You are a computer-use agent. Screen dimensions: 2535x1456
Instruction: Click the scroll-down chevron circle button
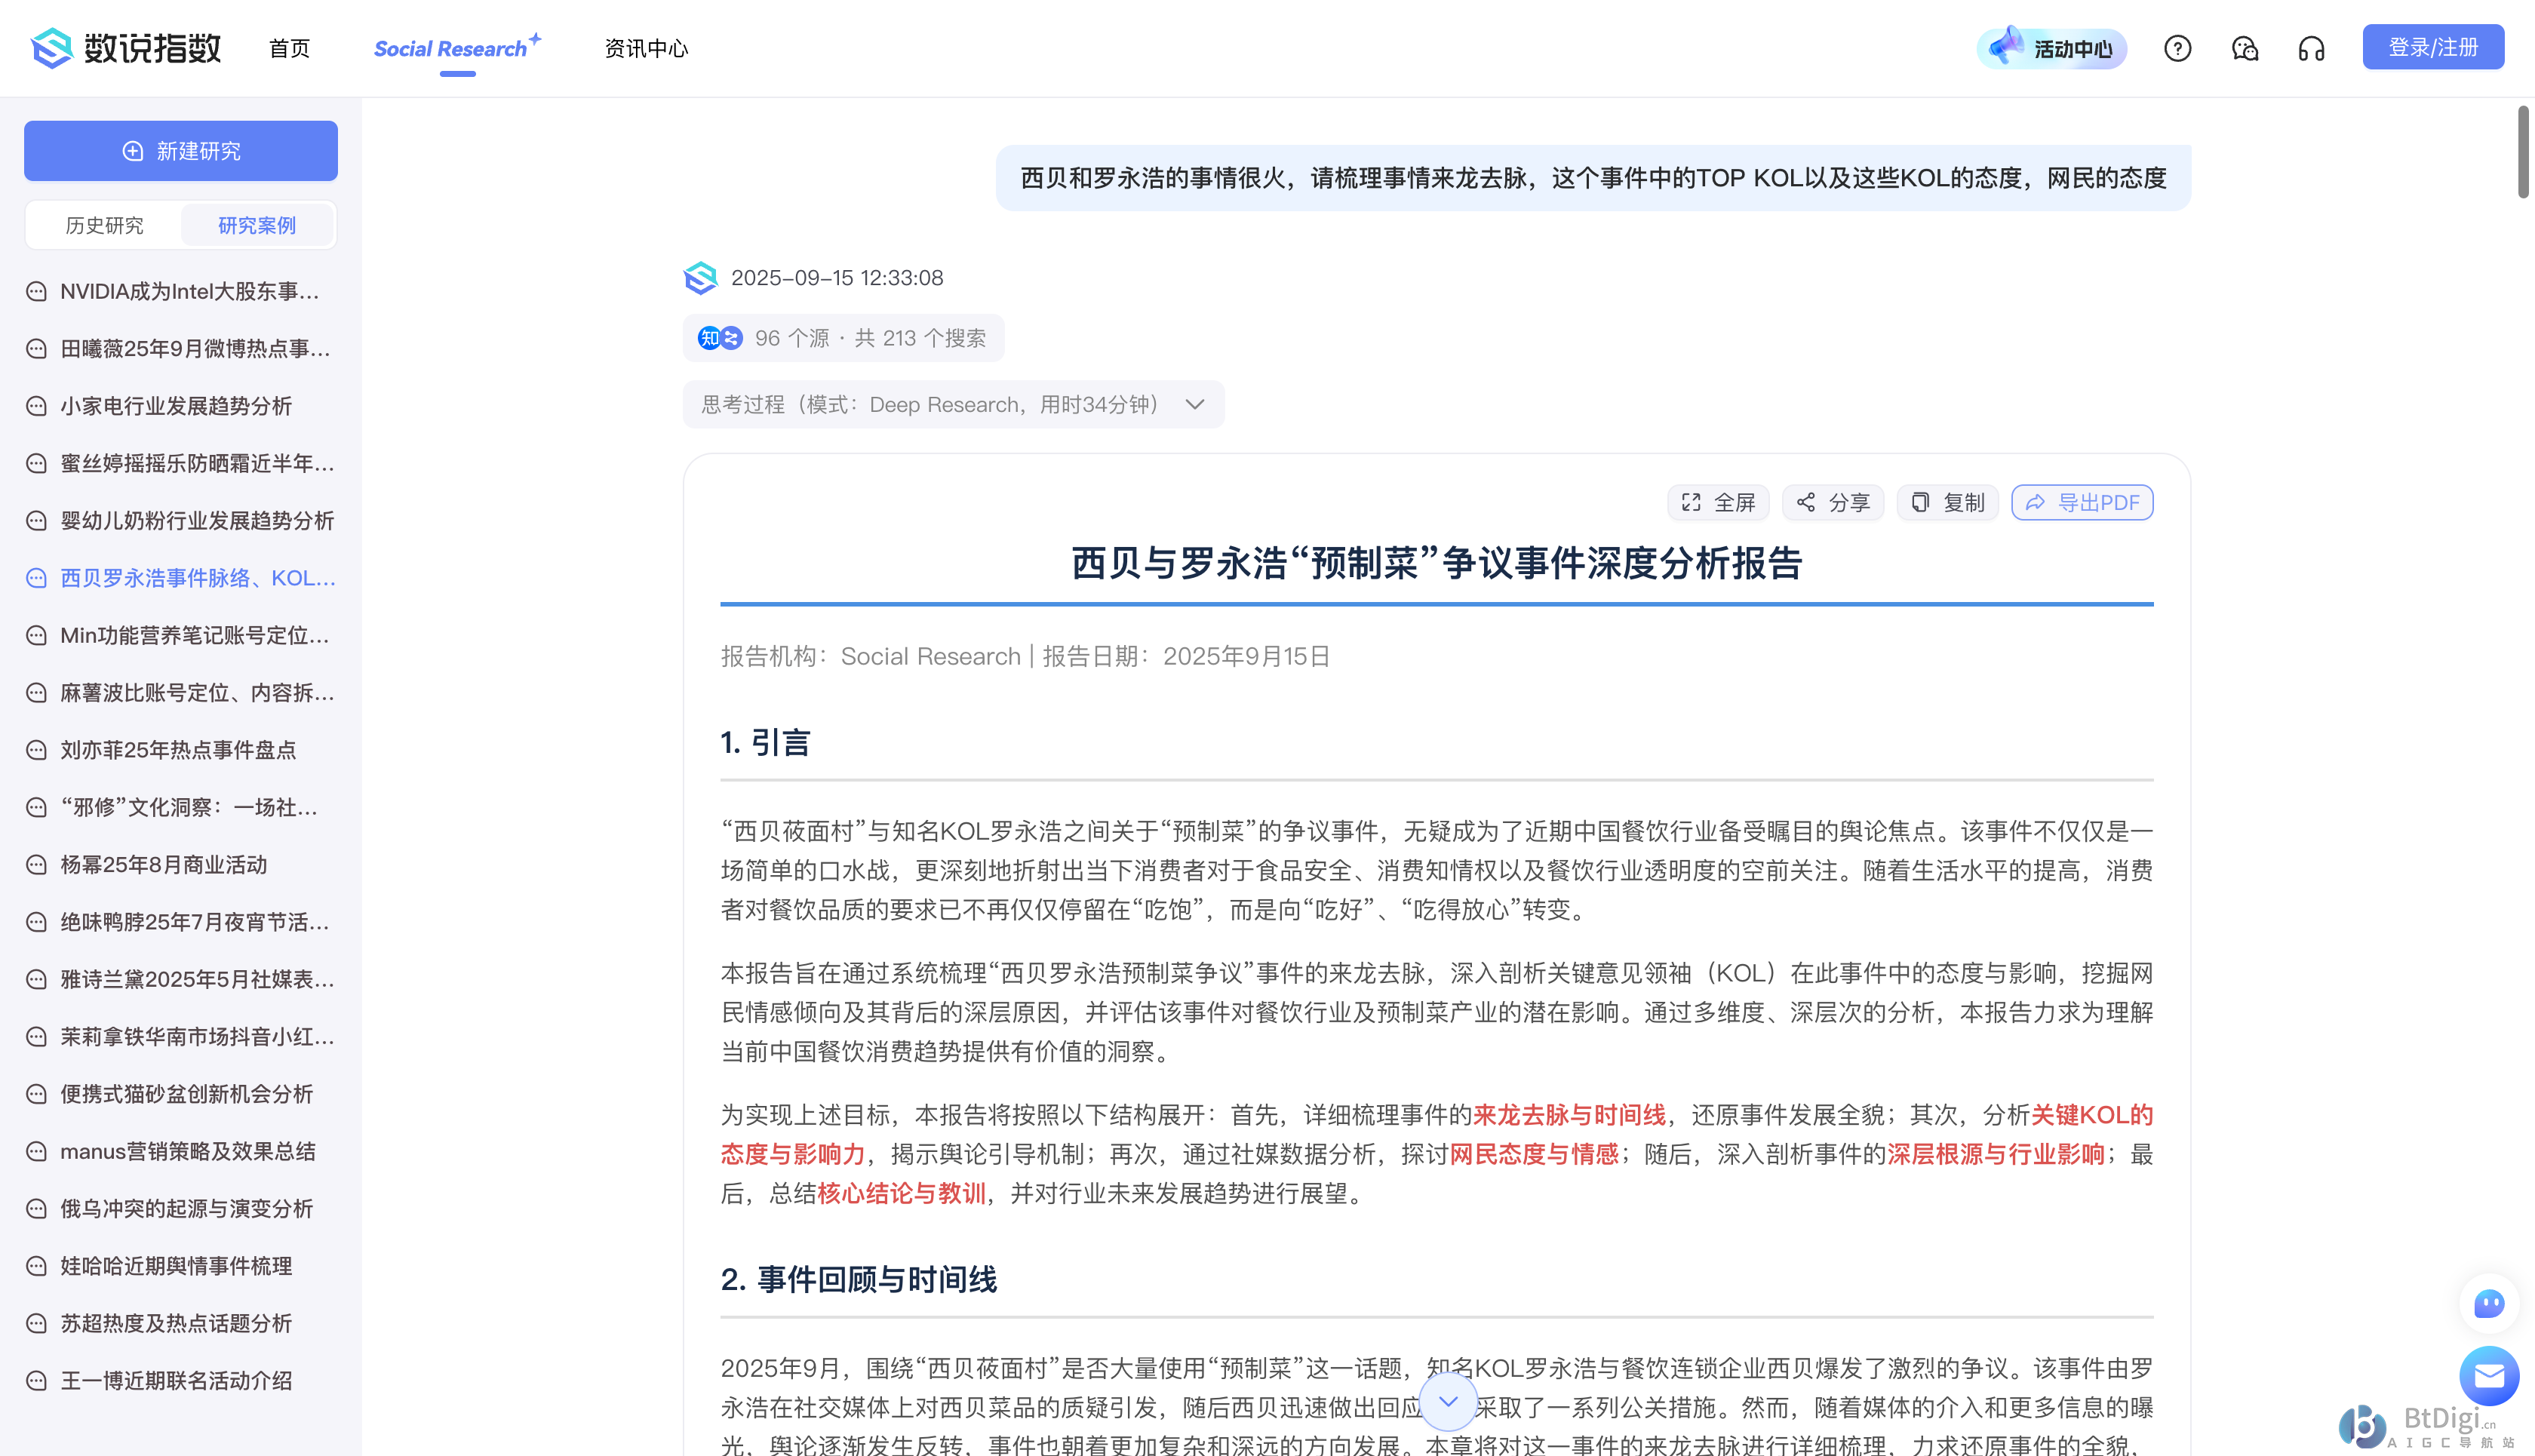pyautogui.click(x=1447, y=1401)
